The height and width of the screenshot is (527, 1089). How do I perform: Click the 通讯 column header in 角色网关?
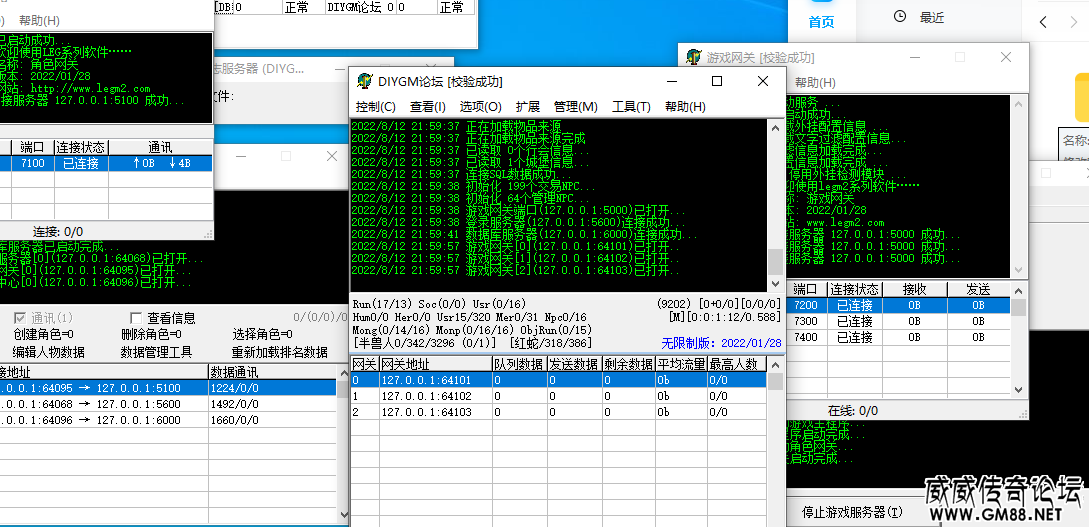(x=160, y=148)
